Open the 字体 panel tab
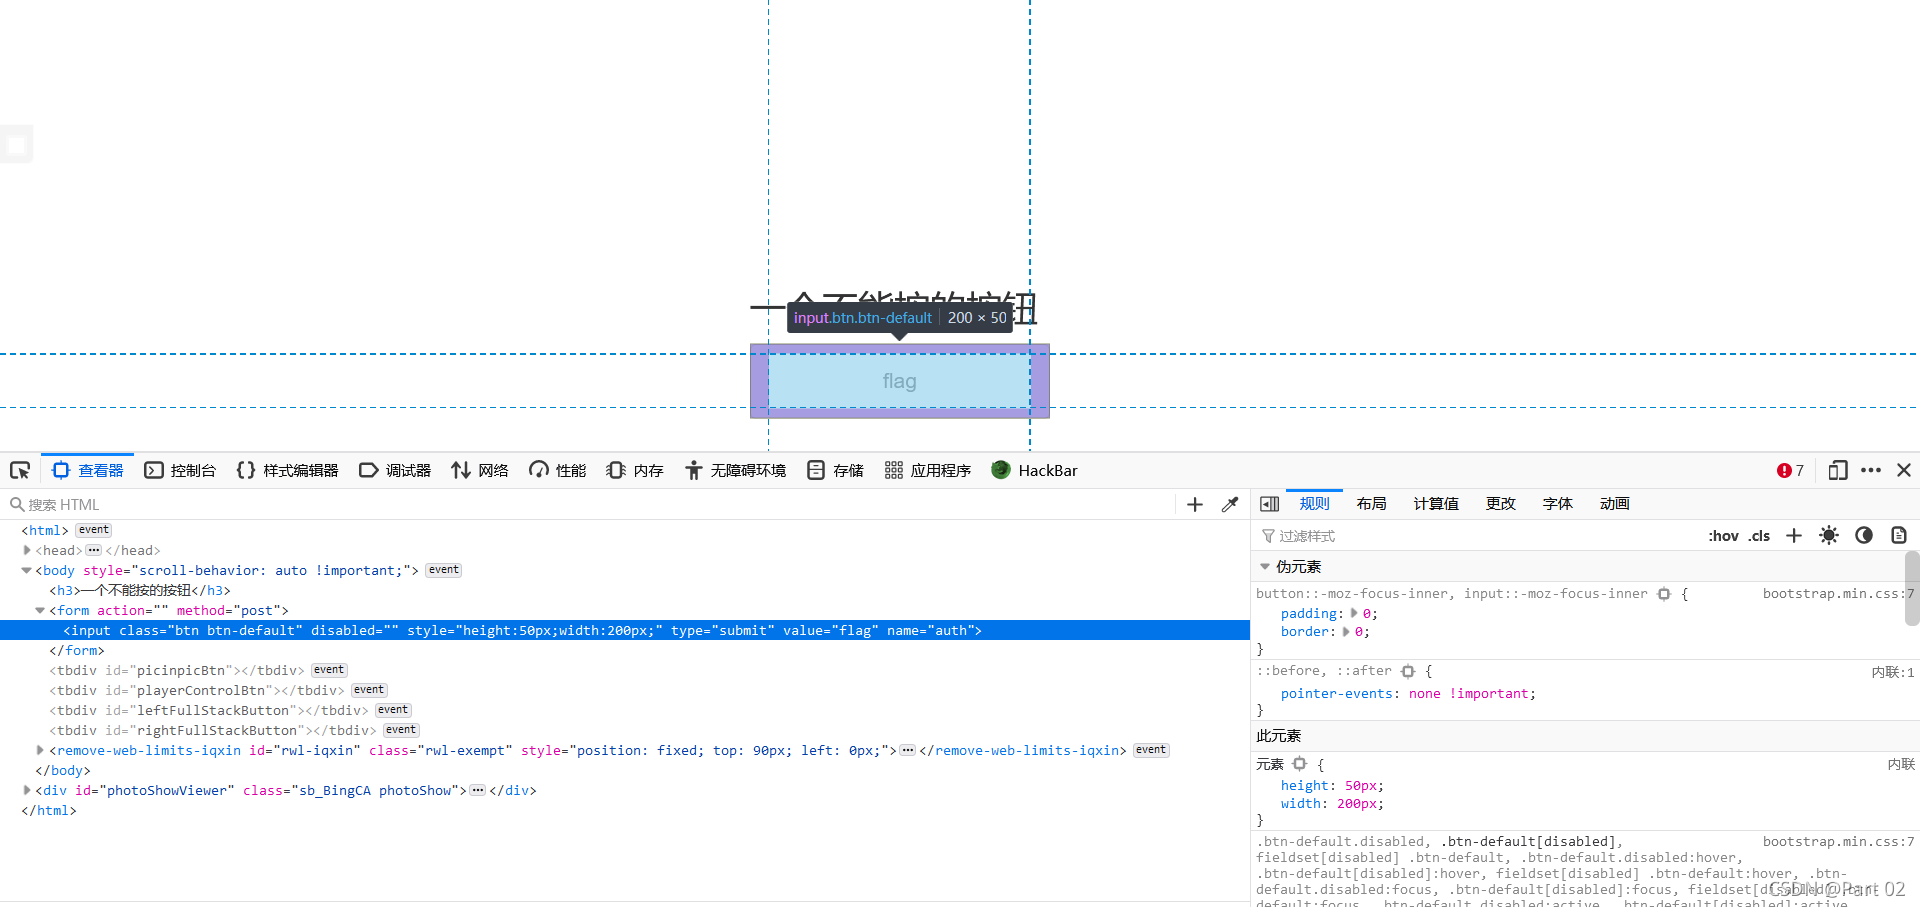 point(1557,504)
